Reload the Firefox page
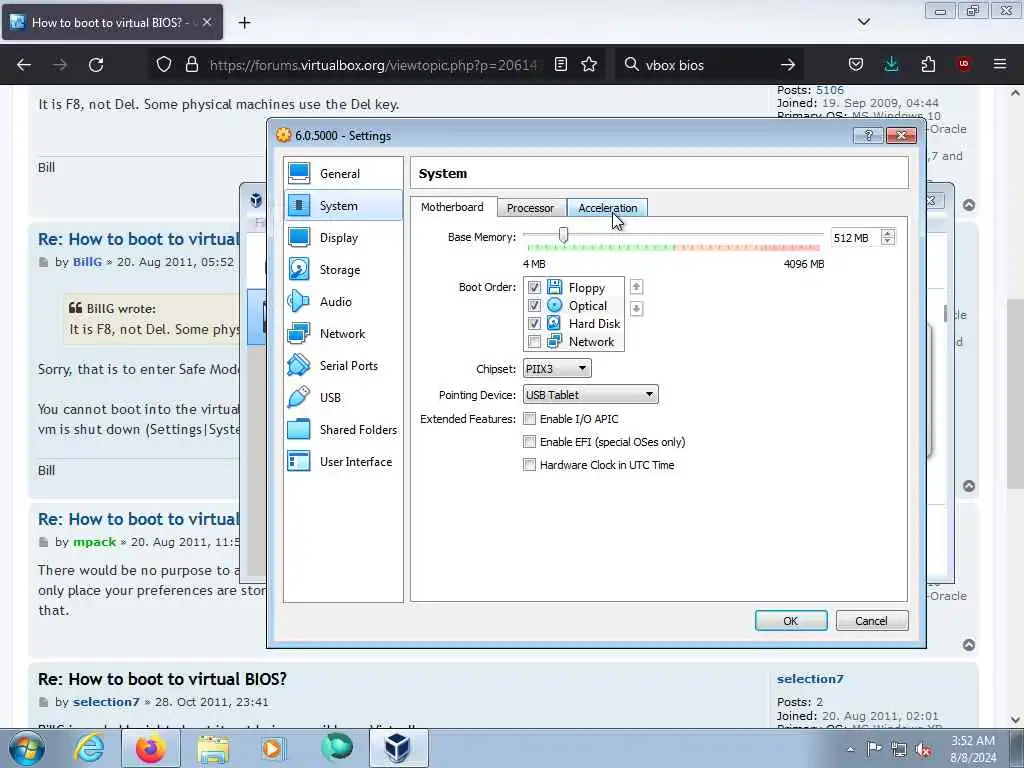The height and width of the screenshot is (768, 1024). coord(96,65)
